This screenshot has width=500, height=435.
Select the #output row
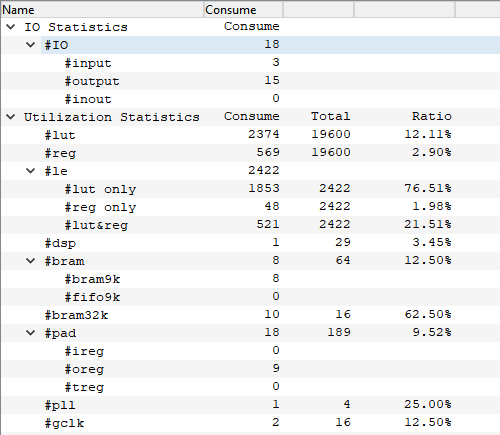[250, 81]
